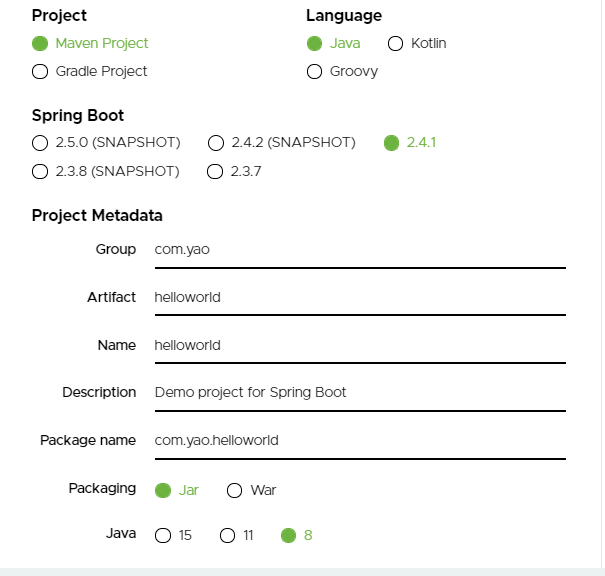Select Spring Boot version 2.3.7
The width and height of the screenshot is (605, 576).
click(x=215, y=171)
